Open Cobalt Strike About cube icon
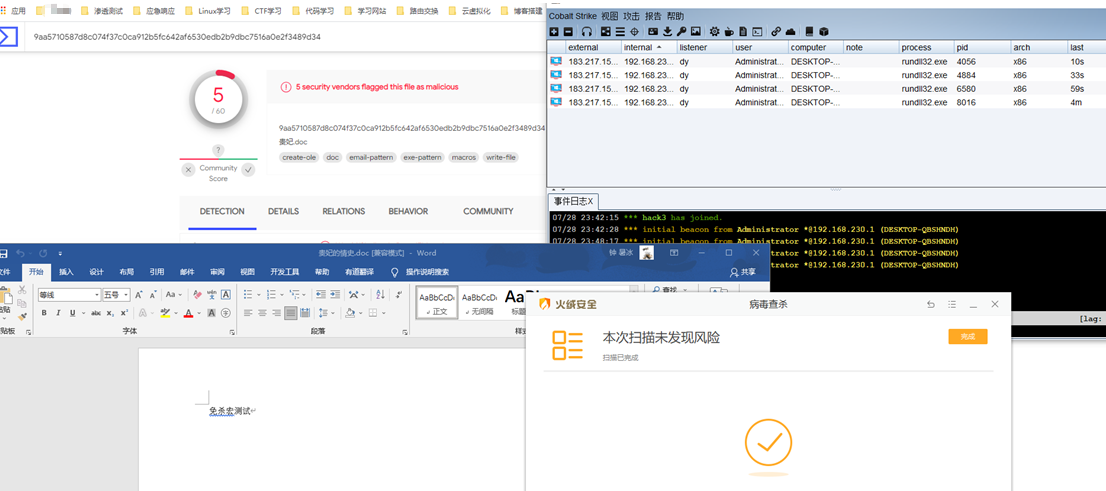Screen dimensions: 1106x491 823,32
